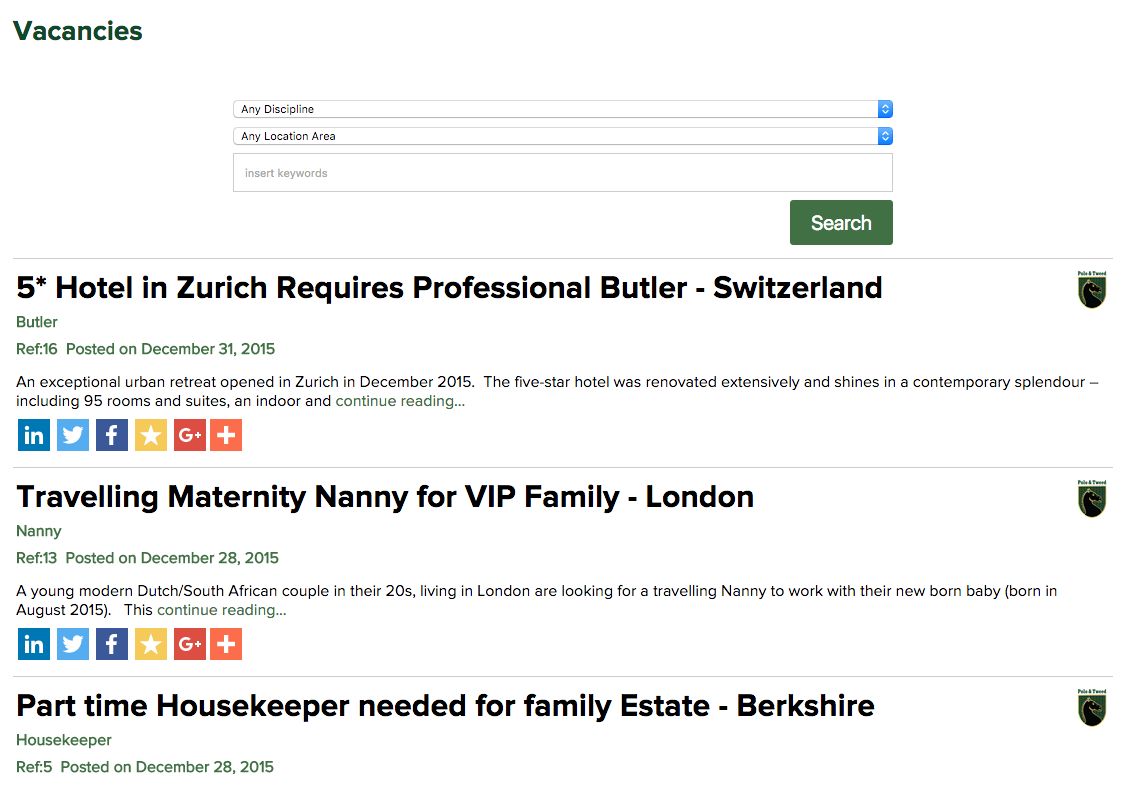This screenshot has width=1141, height=787.
Task: Open more sharing options for the Nanny vacancy
Action: click(225, 643)
